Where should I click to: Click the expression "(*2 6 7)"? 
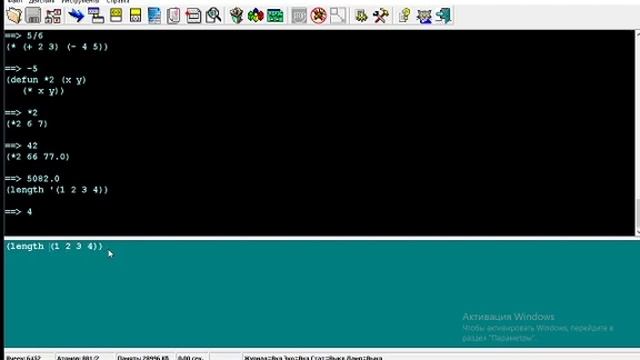click(x=27, y=124)
